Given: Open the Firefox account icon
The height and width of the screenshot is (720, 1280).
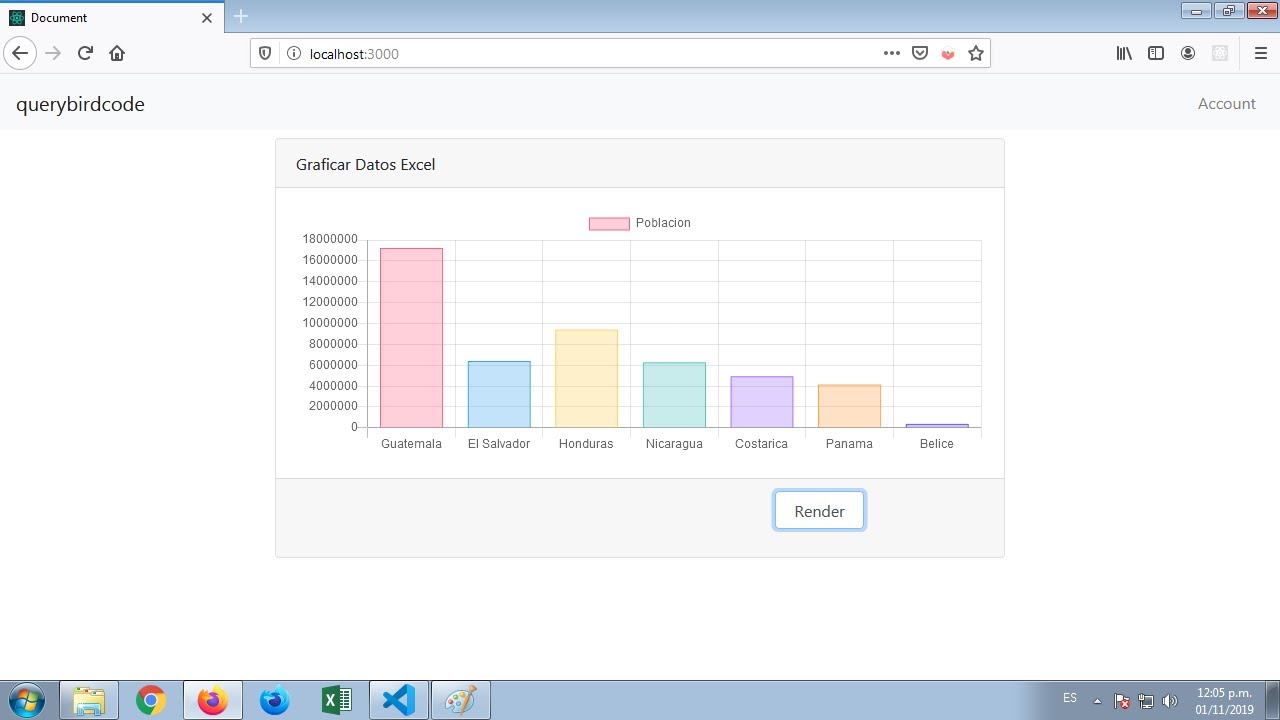Looking at the screenshot, I should point(1188,53).
